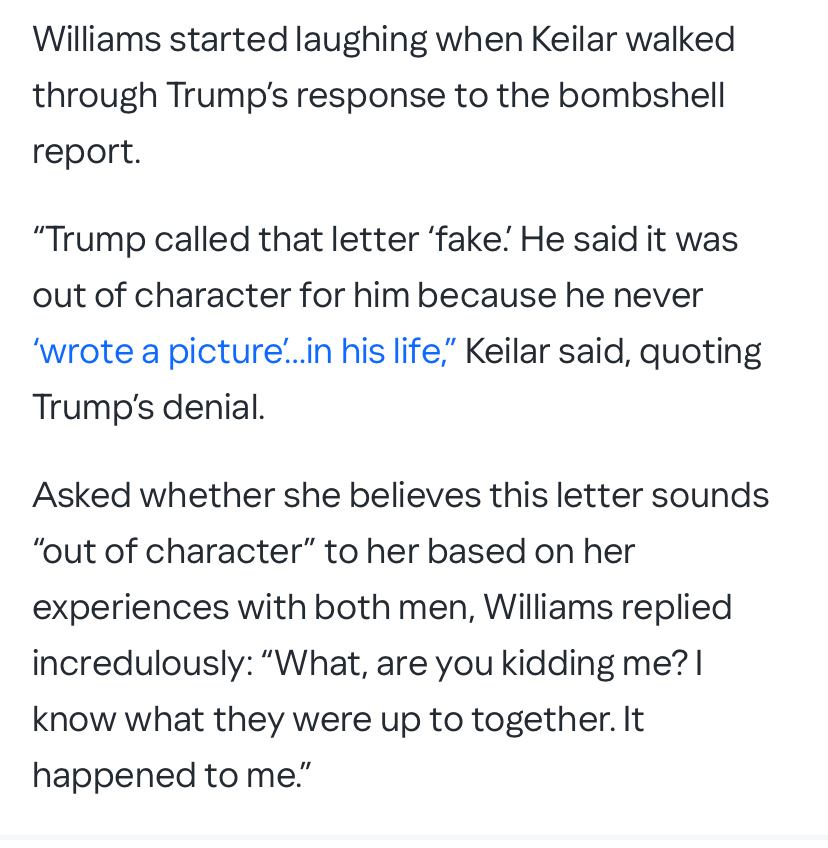Click the word 'report.' ending the first paragraph
828x848 pixels.
pos(87,153)
